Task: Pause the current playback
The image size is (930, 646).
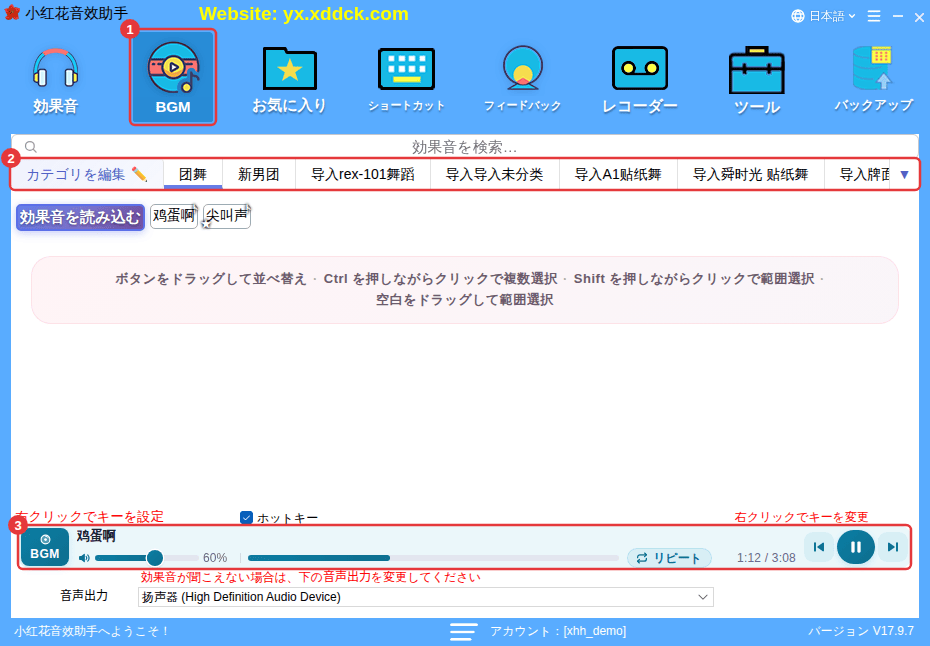Action: [x=855, y=547]
